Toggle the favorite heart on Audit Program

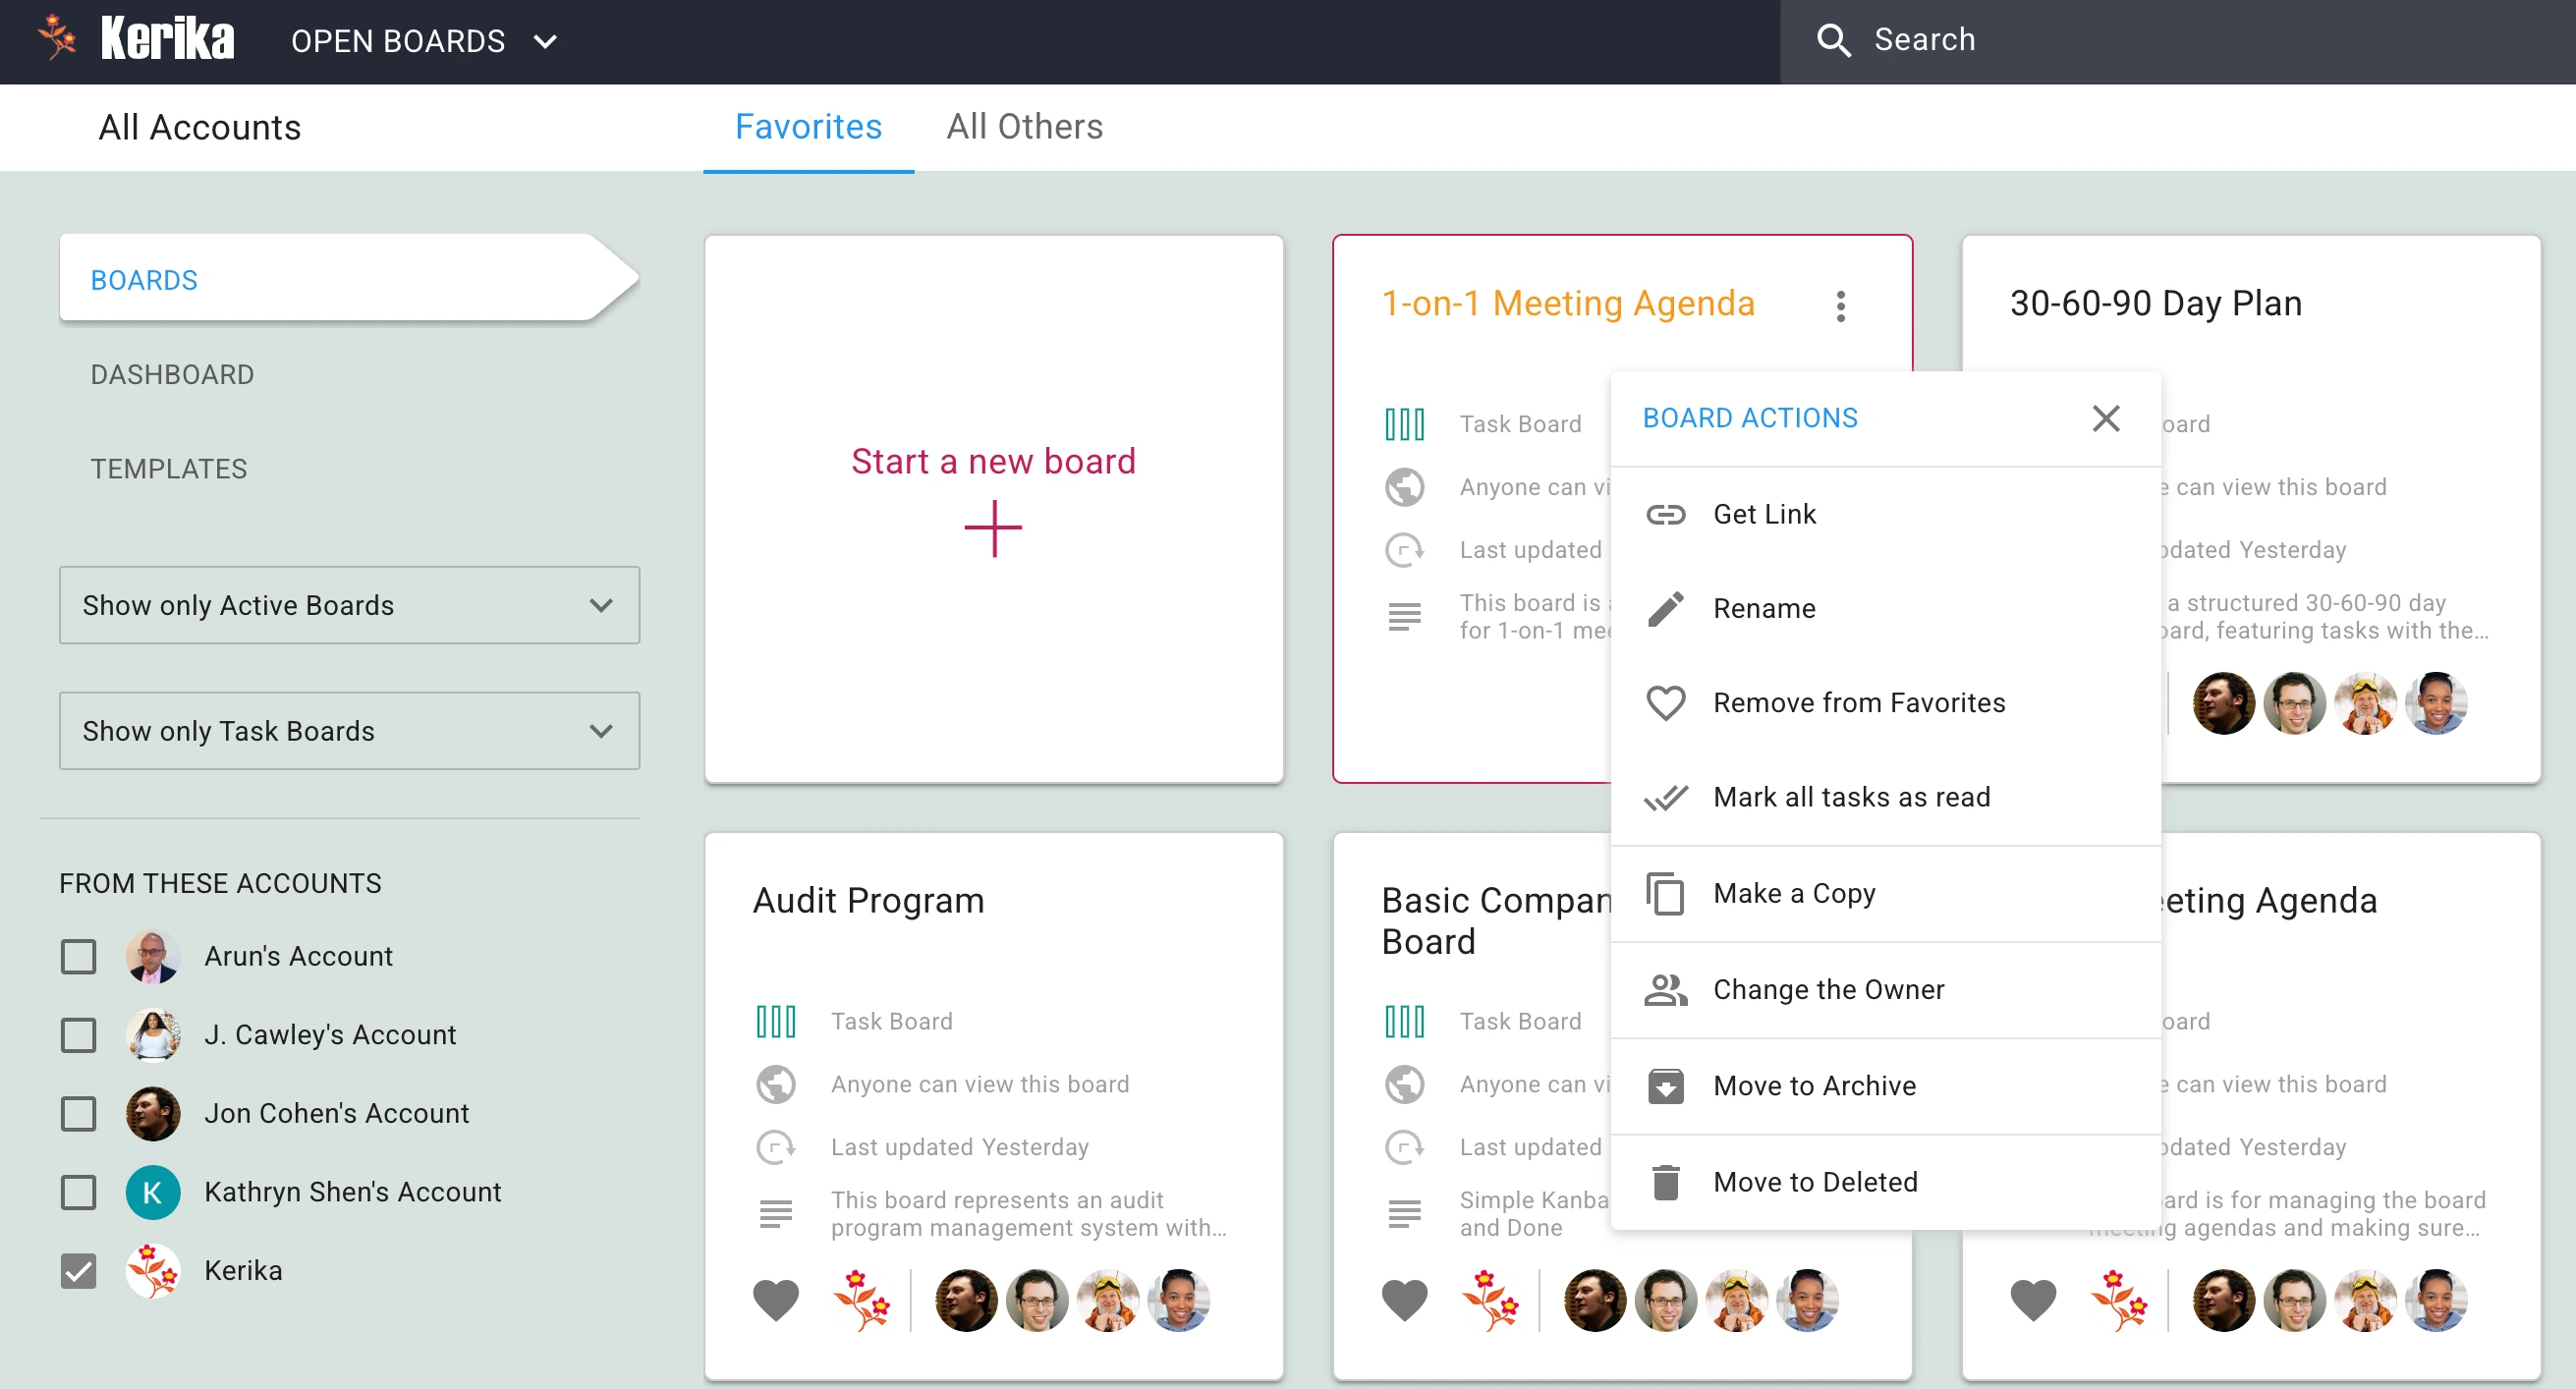pos(775,1299)
